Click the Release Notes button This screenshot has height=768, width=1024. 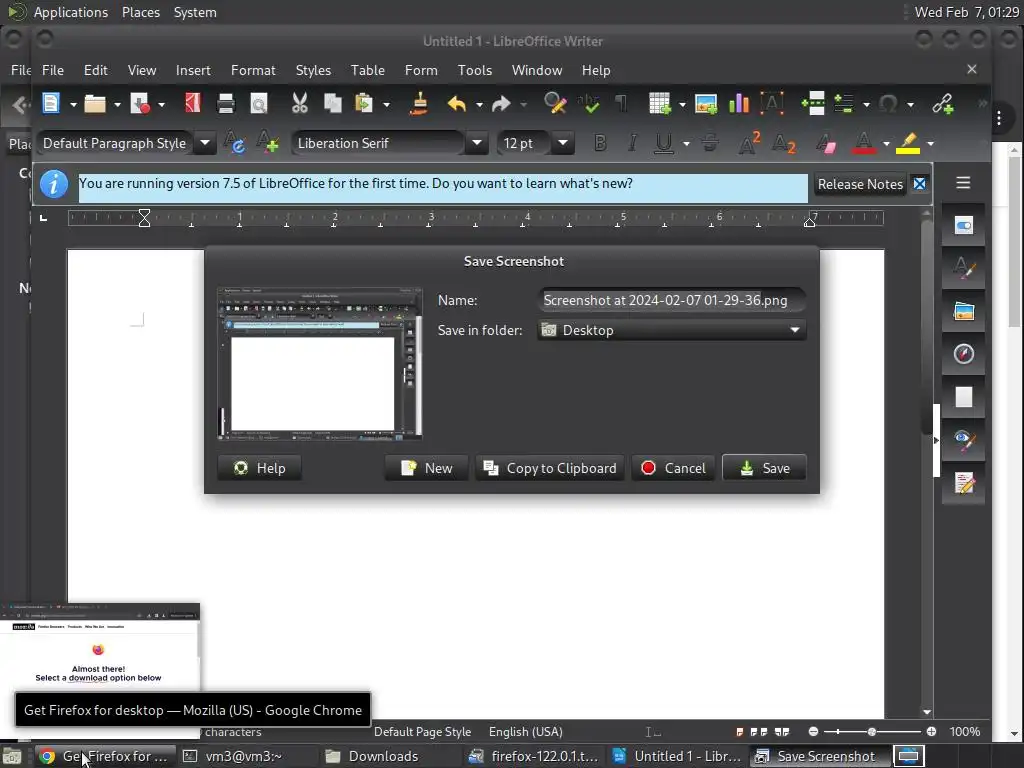(x=860, y=184)
